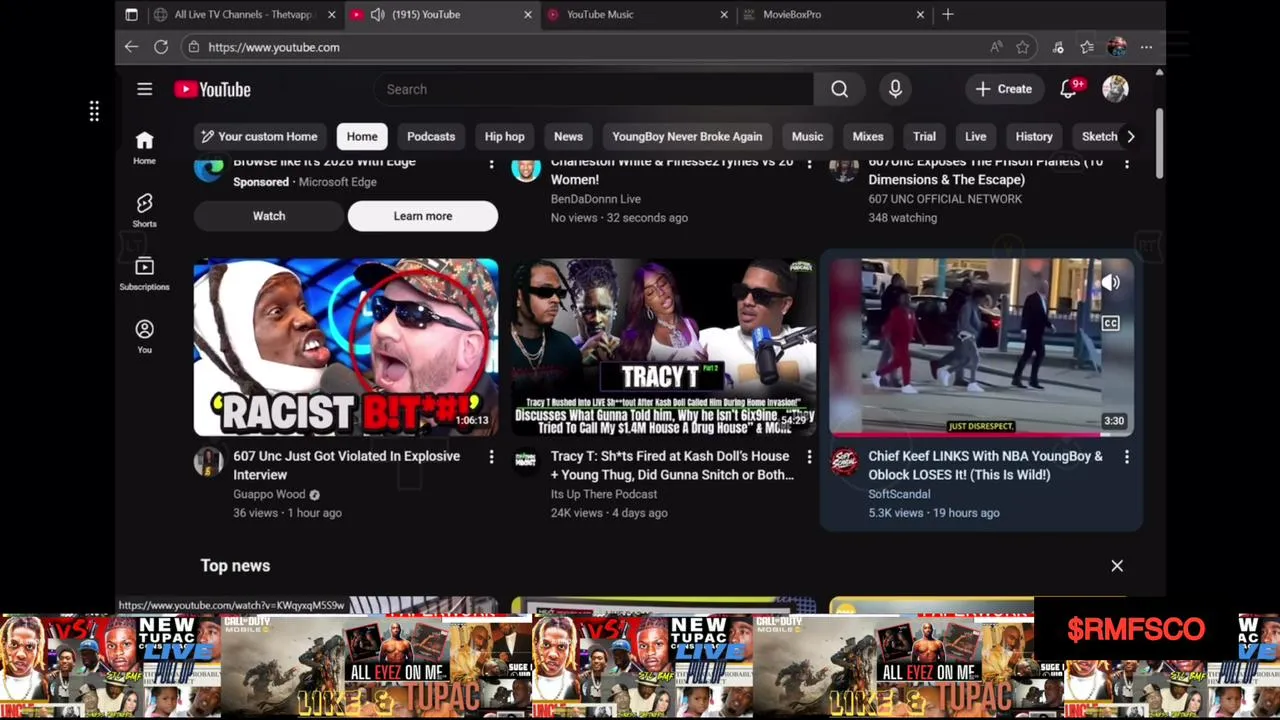Toggle captions on Chief Keef preview

[x=1111, y=323]
